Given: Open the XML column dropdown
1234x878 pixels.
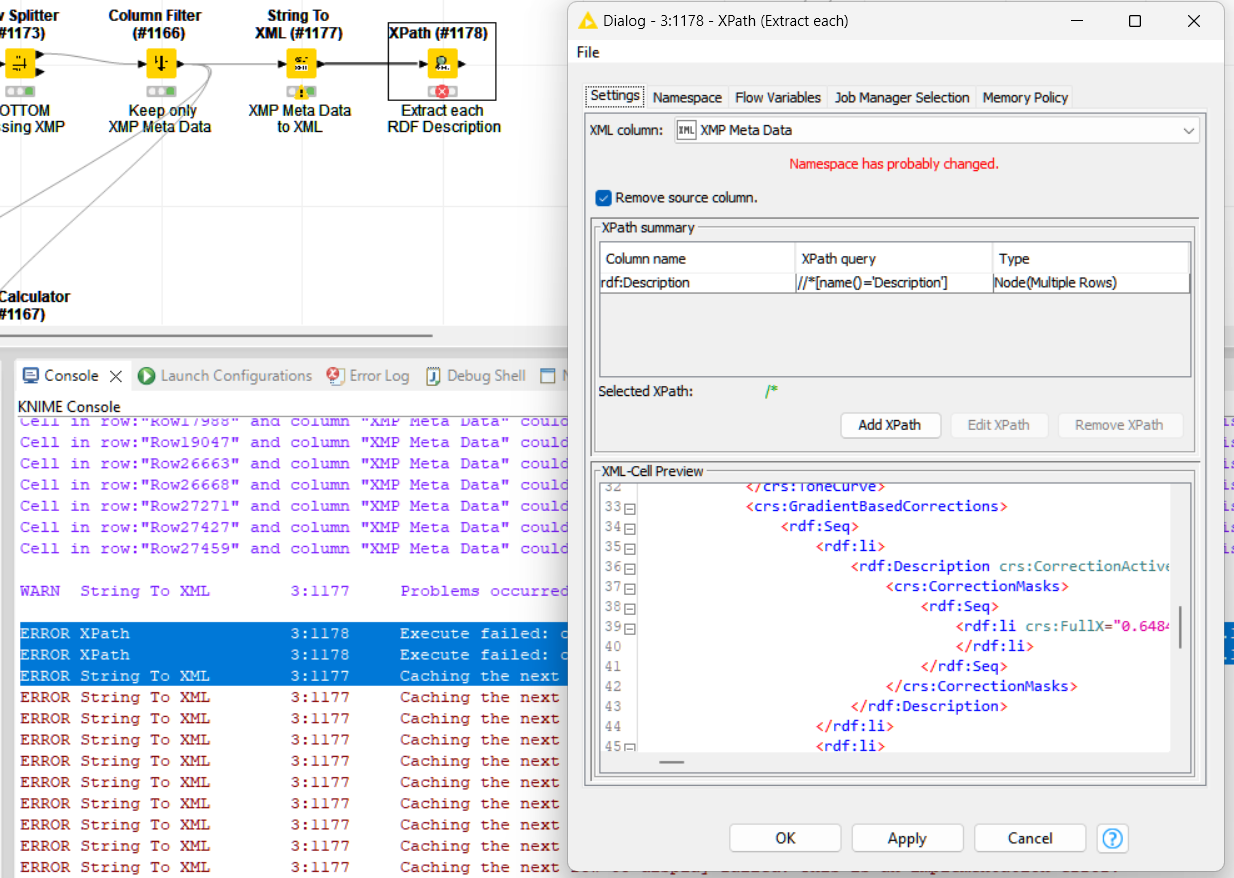Looking at the screenshot, I should pos(1188,130).
